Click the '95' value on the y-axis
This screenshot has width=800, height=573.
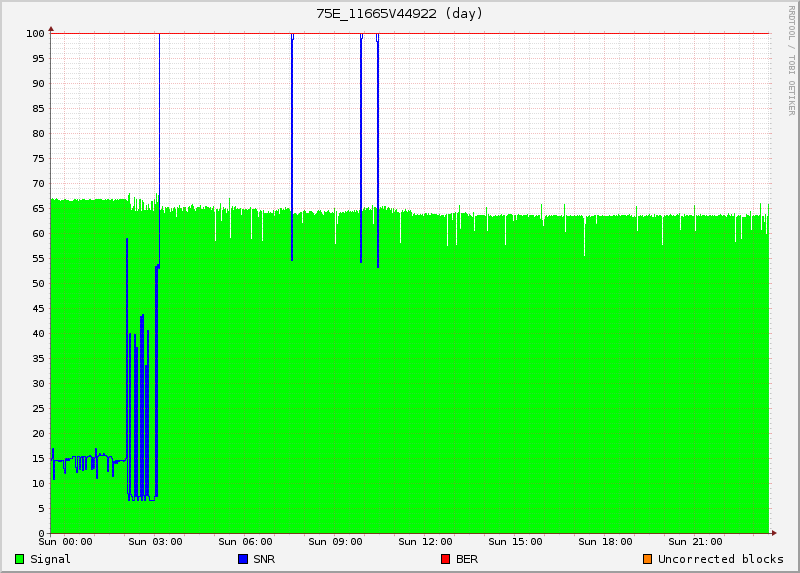(x=38, y=59)
